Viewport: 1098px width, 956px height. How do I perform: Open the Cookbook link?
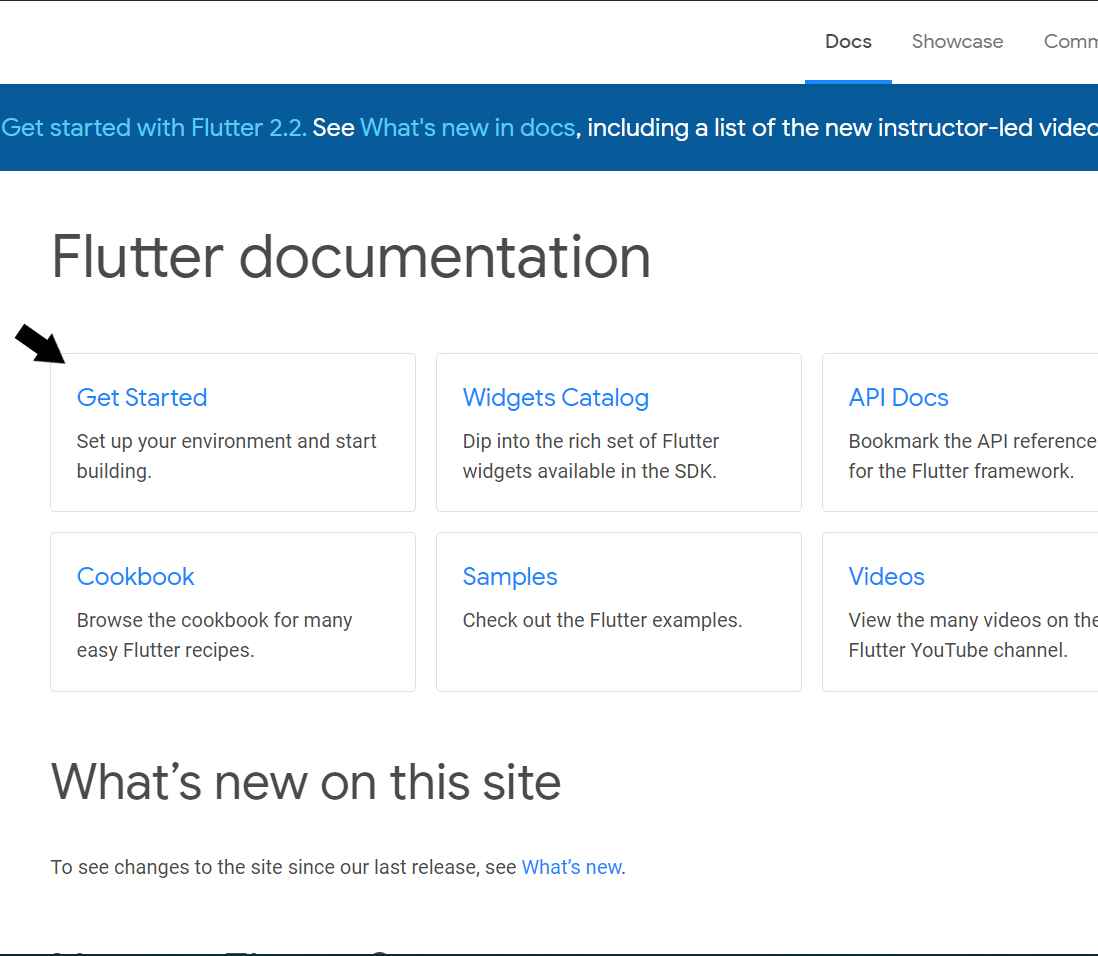[135, 576]
